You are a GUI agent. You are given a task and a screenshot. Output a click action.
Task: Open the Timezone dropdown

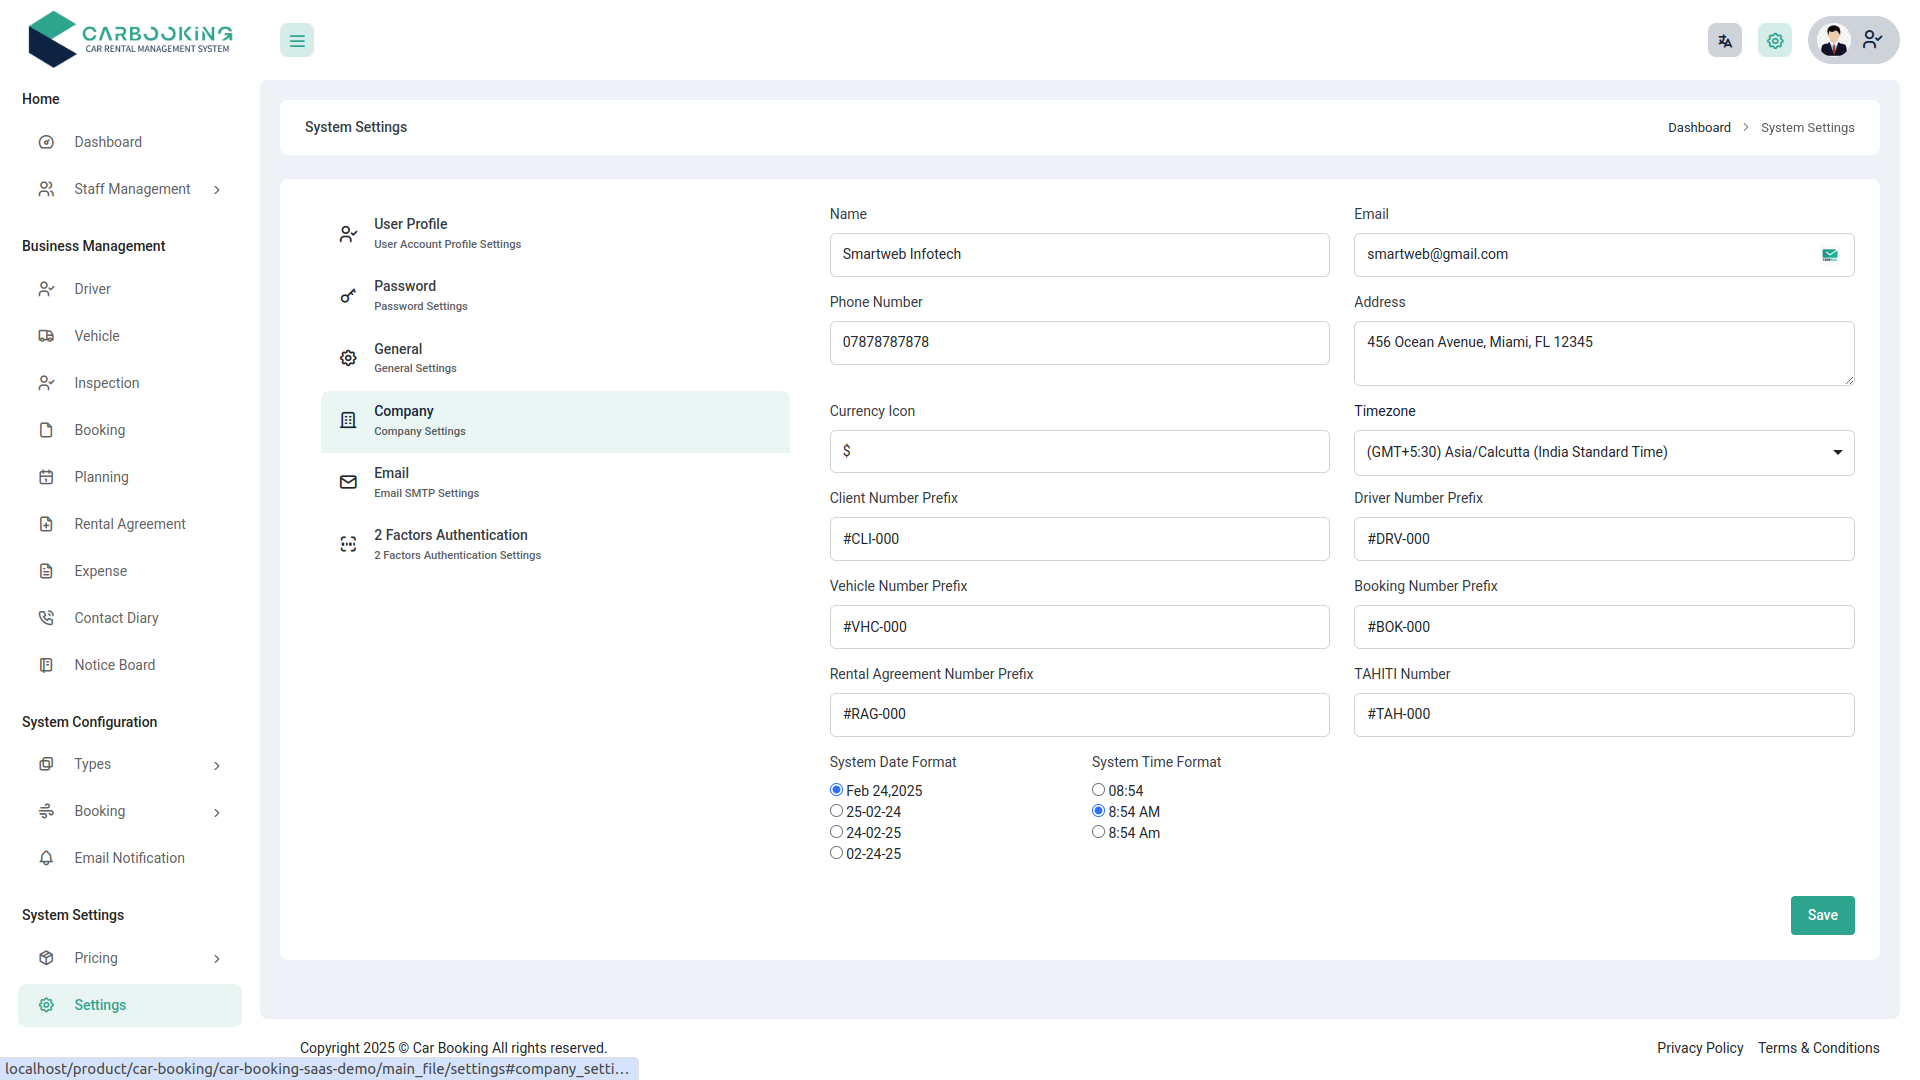click(x=1603, y=452)
